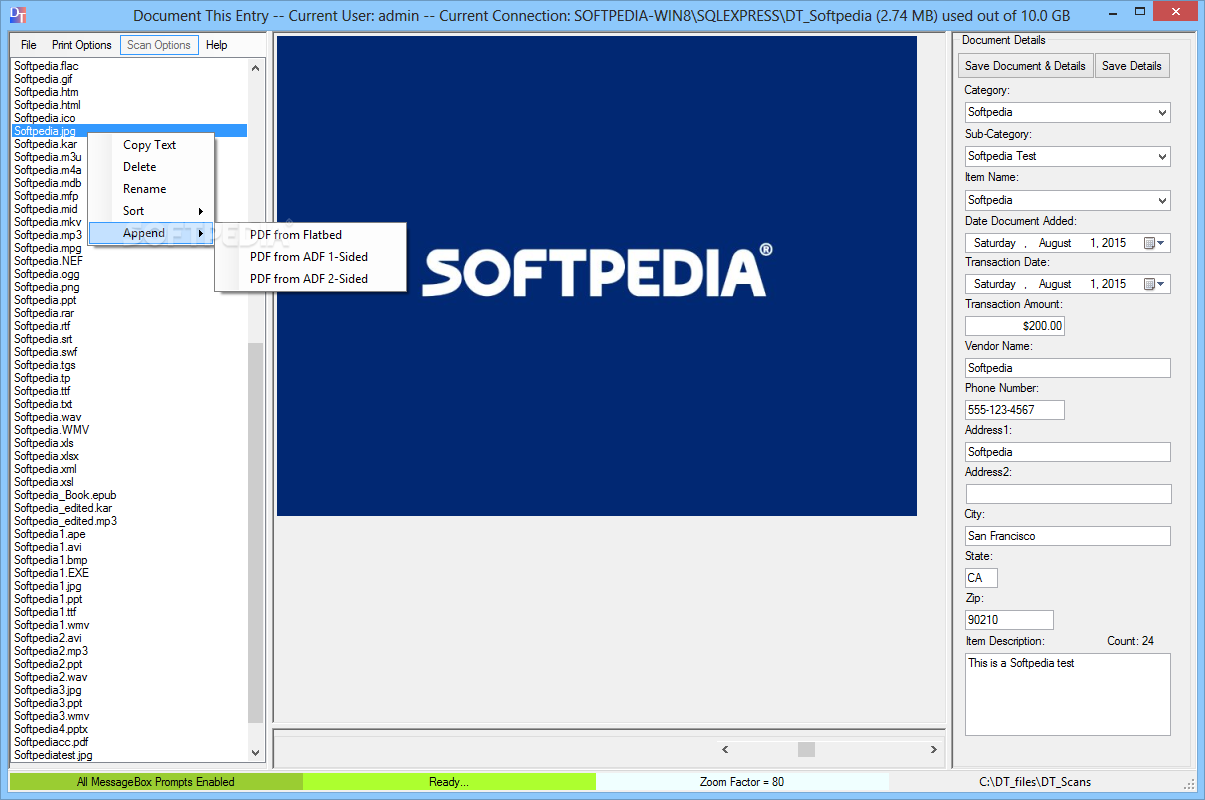Click horizontal scrollbar left arrow under preview
Screen dimensions: 1205x800
725,749
